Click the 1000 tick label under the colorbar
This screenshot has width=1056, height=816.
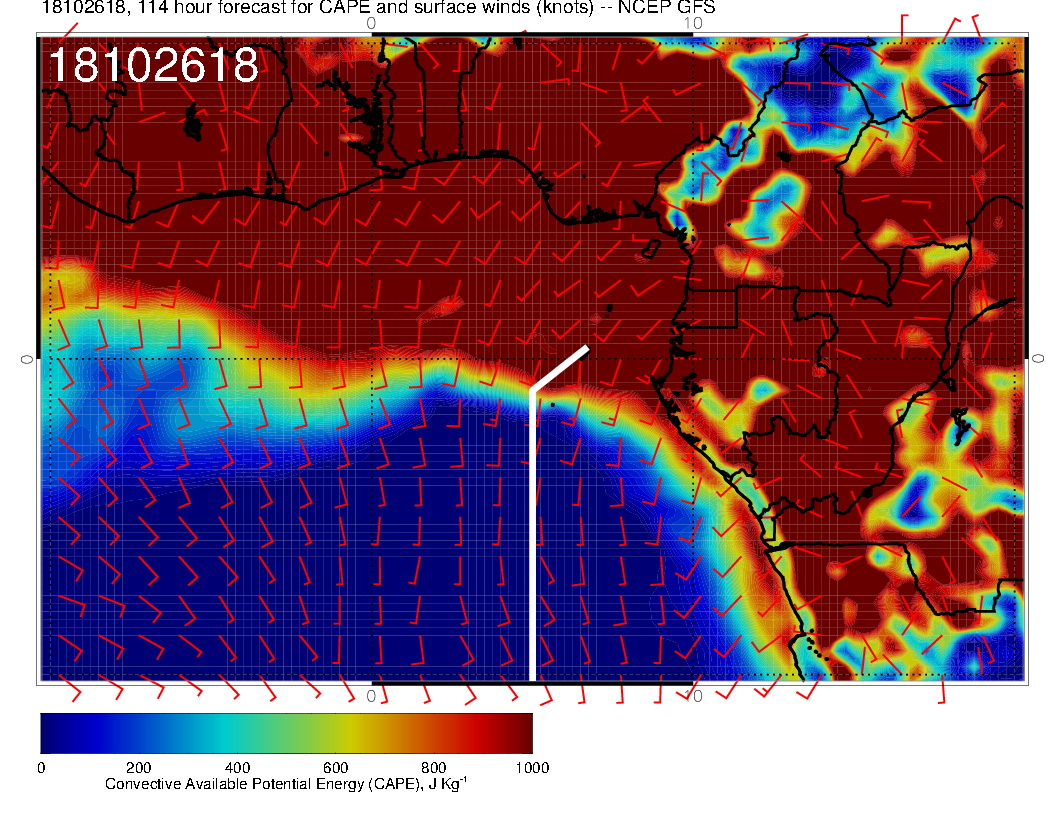pos(531,768)
